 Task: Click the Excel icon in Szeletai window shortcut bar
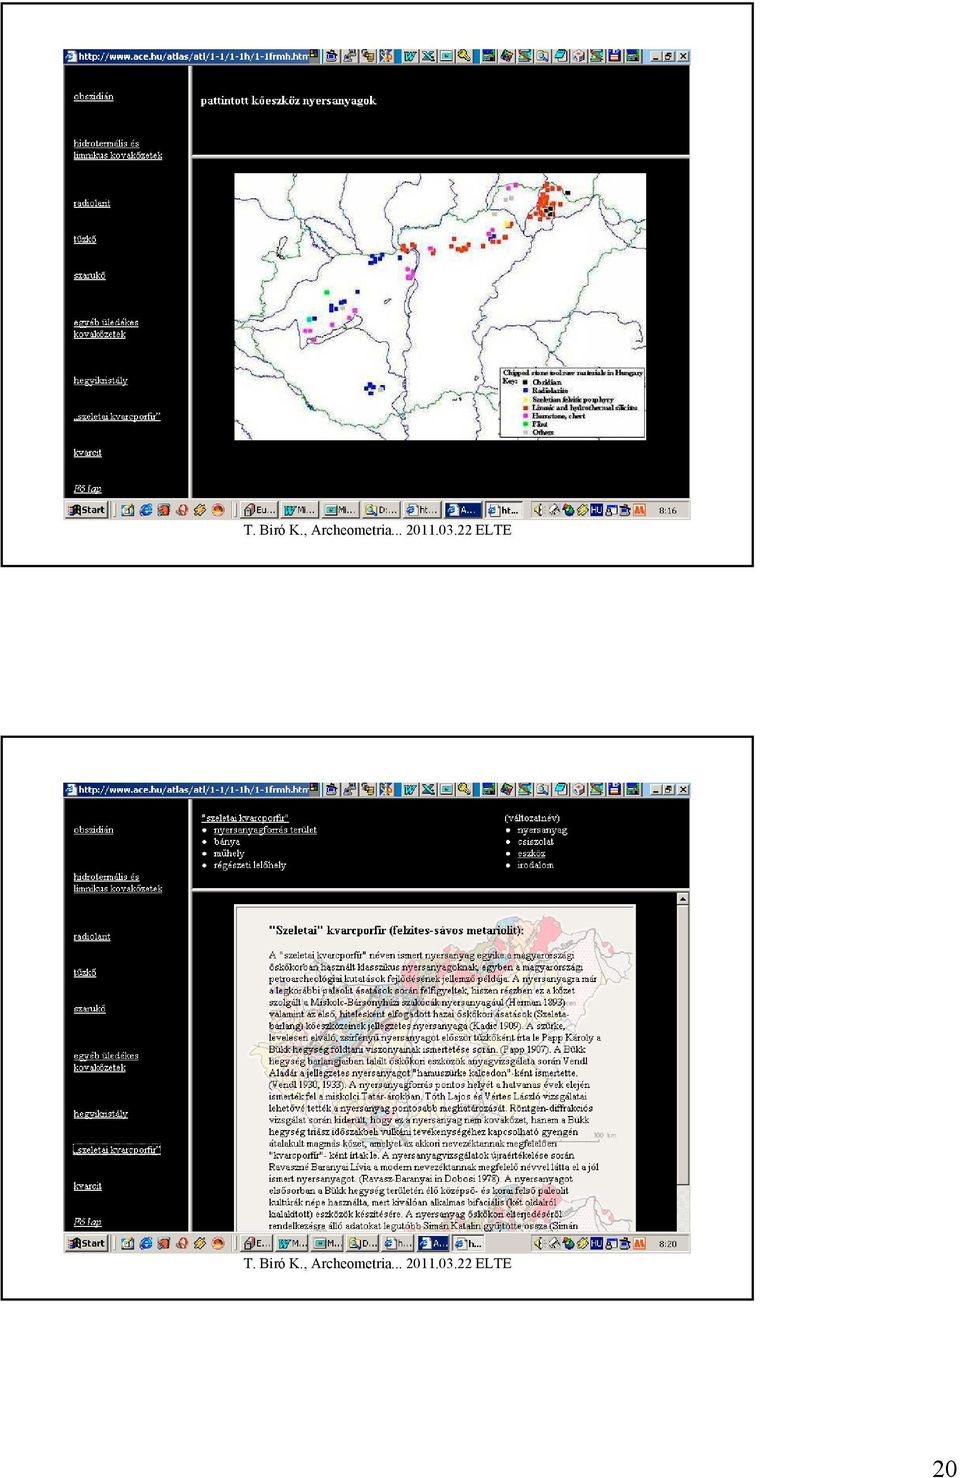point(427,790)
